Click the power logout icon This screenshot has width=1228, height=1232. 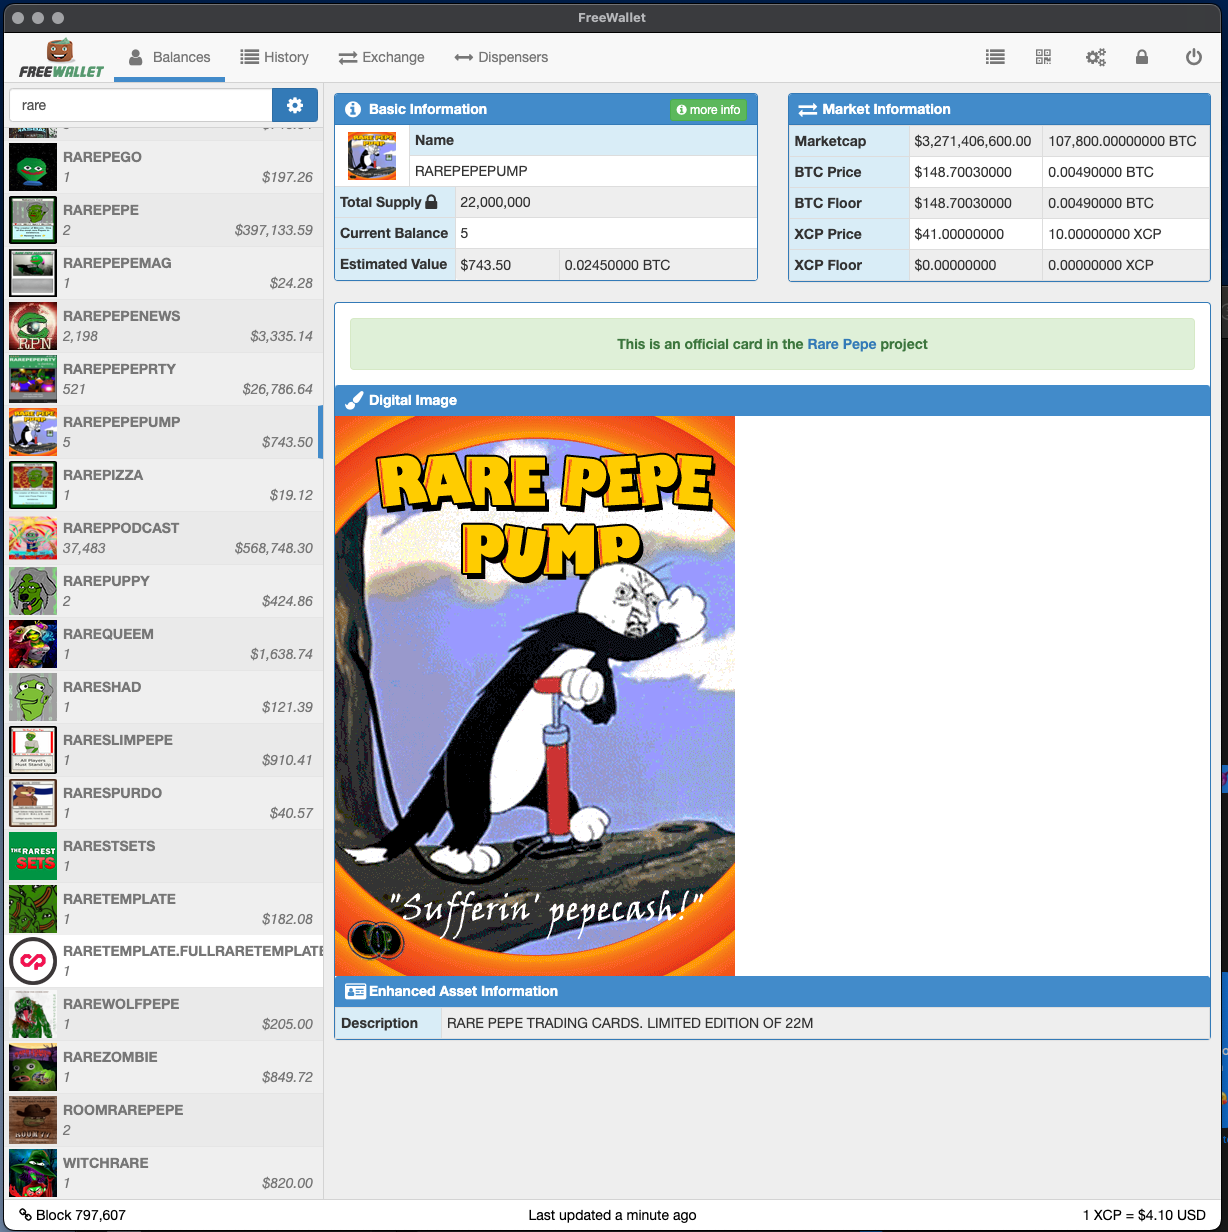[x=1194, y=57]
